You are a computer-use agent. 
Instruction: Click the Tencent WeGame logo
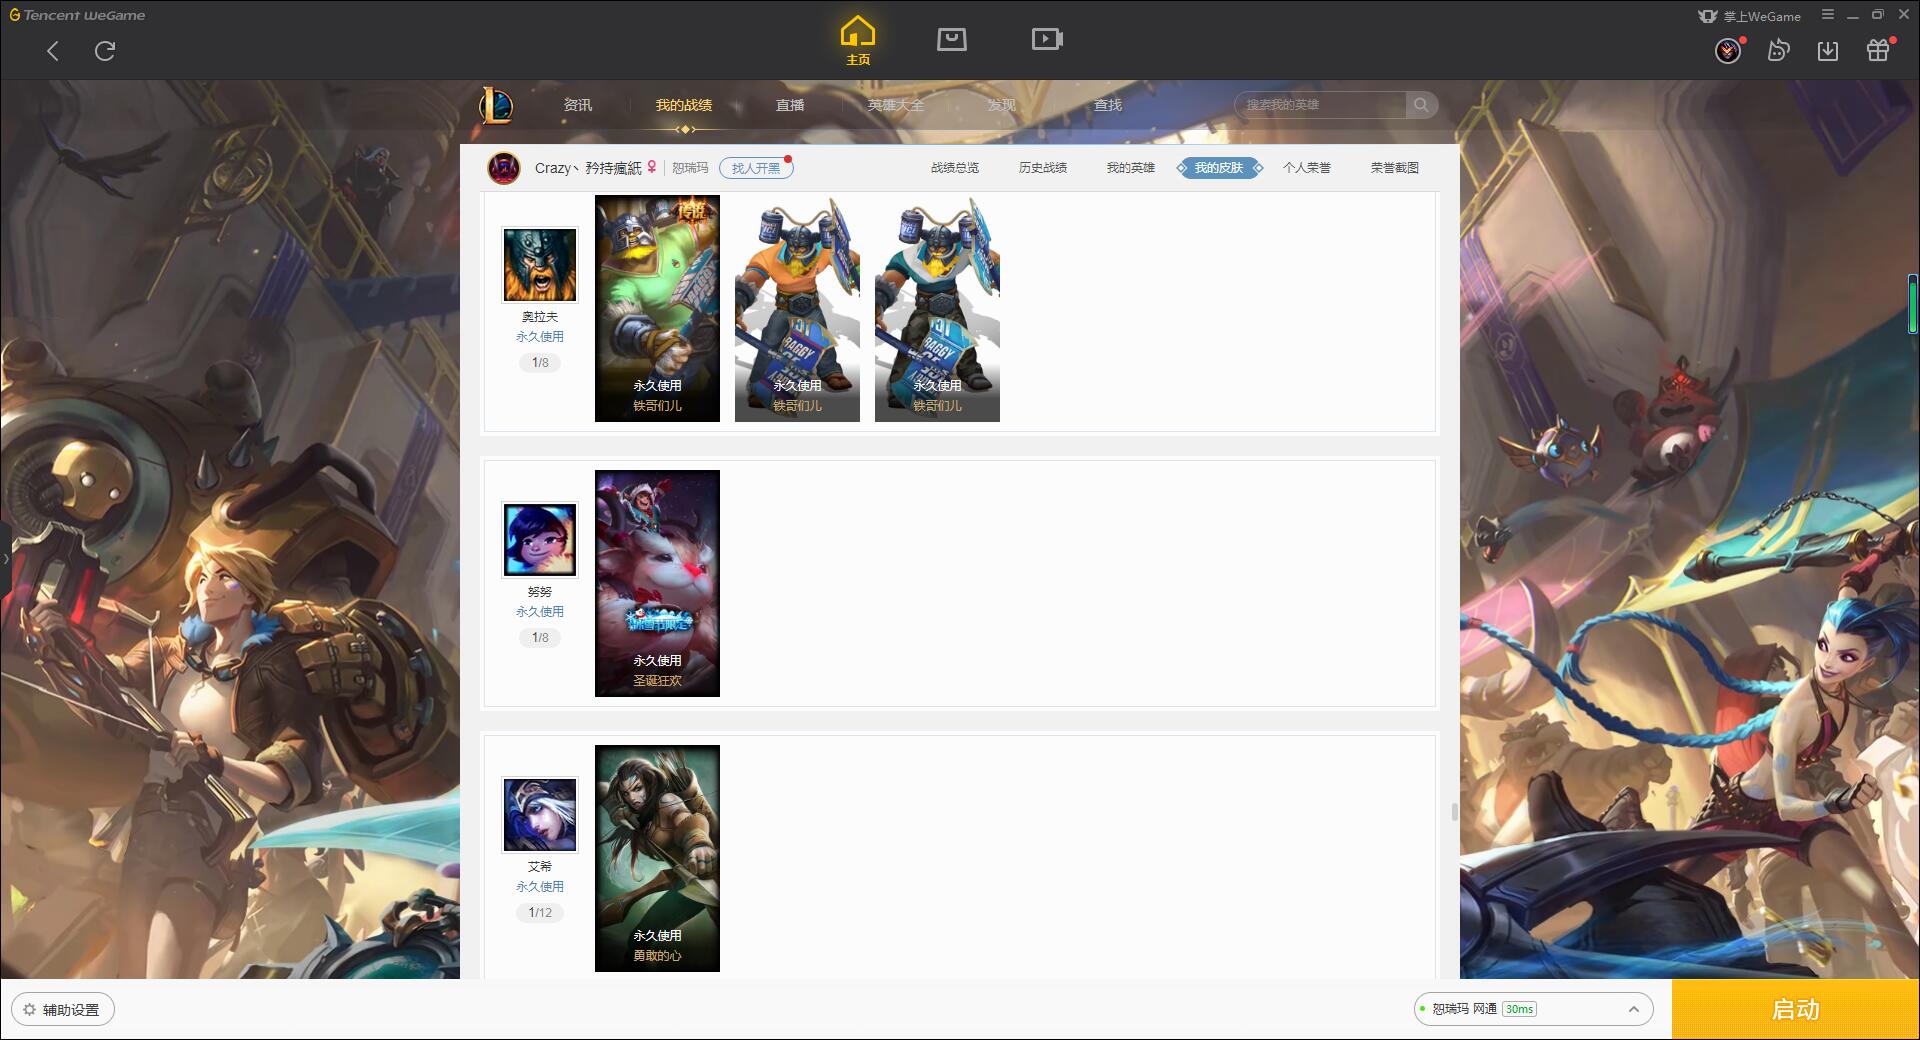click(77, 15)
